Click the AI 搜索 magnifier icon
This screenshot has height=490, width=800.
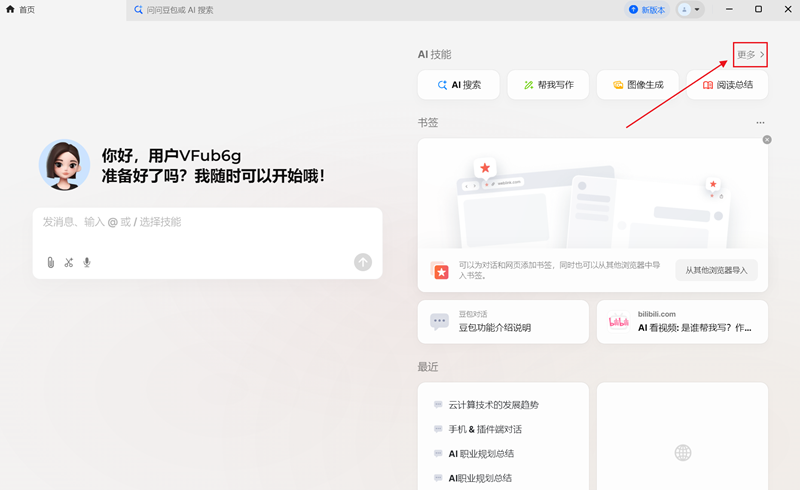pyautogui.click(x=442, y=85)
